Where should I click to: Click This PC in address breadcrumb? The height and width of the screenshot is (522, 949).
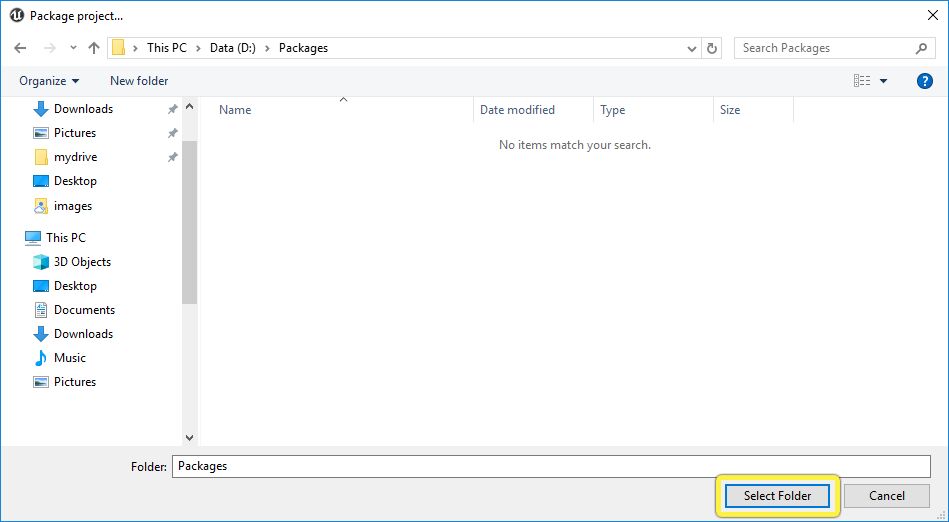166,48
